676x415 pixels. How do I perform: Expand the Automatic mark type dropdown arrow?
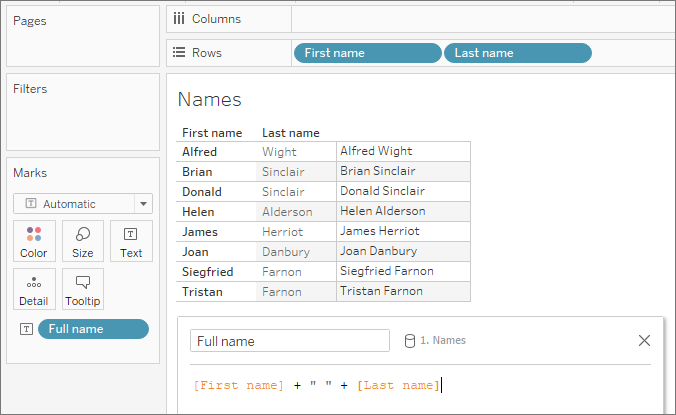[x=144, y=204]
